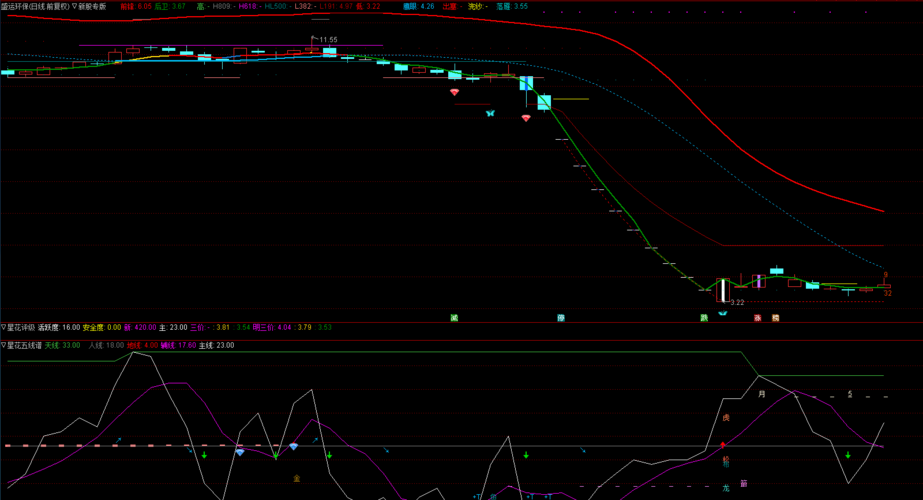This screenshot has height=500, width=923.
Task: Click the 后卫: 3.67 header value
Action: pos(170,6)
